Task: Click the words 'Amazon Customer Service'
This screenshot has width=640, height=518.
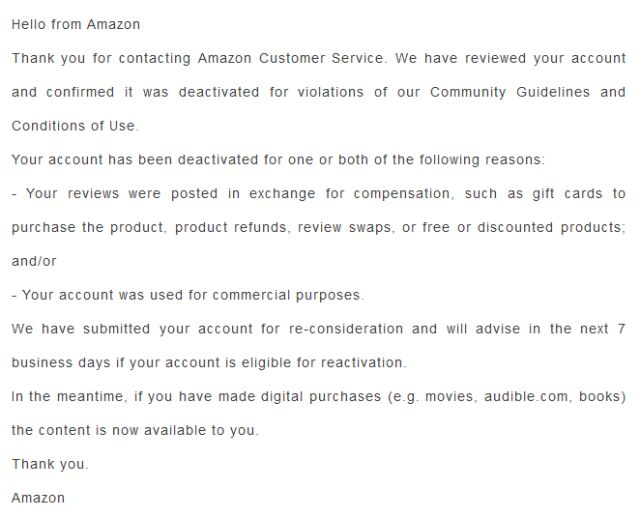Action: pos(290,58)
